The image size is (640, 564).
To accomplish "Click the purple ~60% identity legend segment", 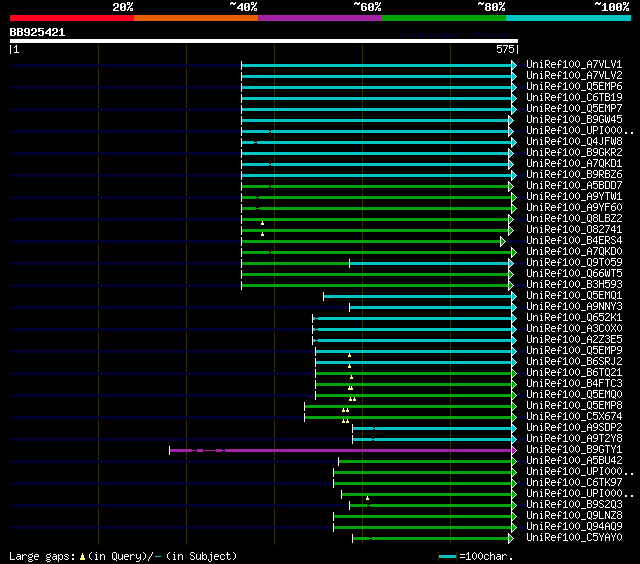I will point(320,18).
